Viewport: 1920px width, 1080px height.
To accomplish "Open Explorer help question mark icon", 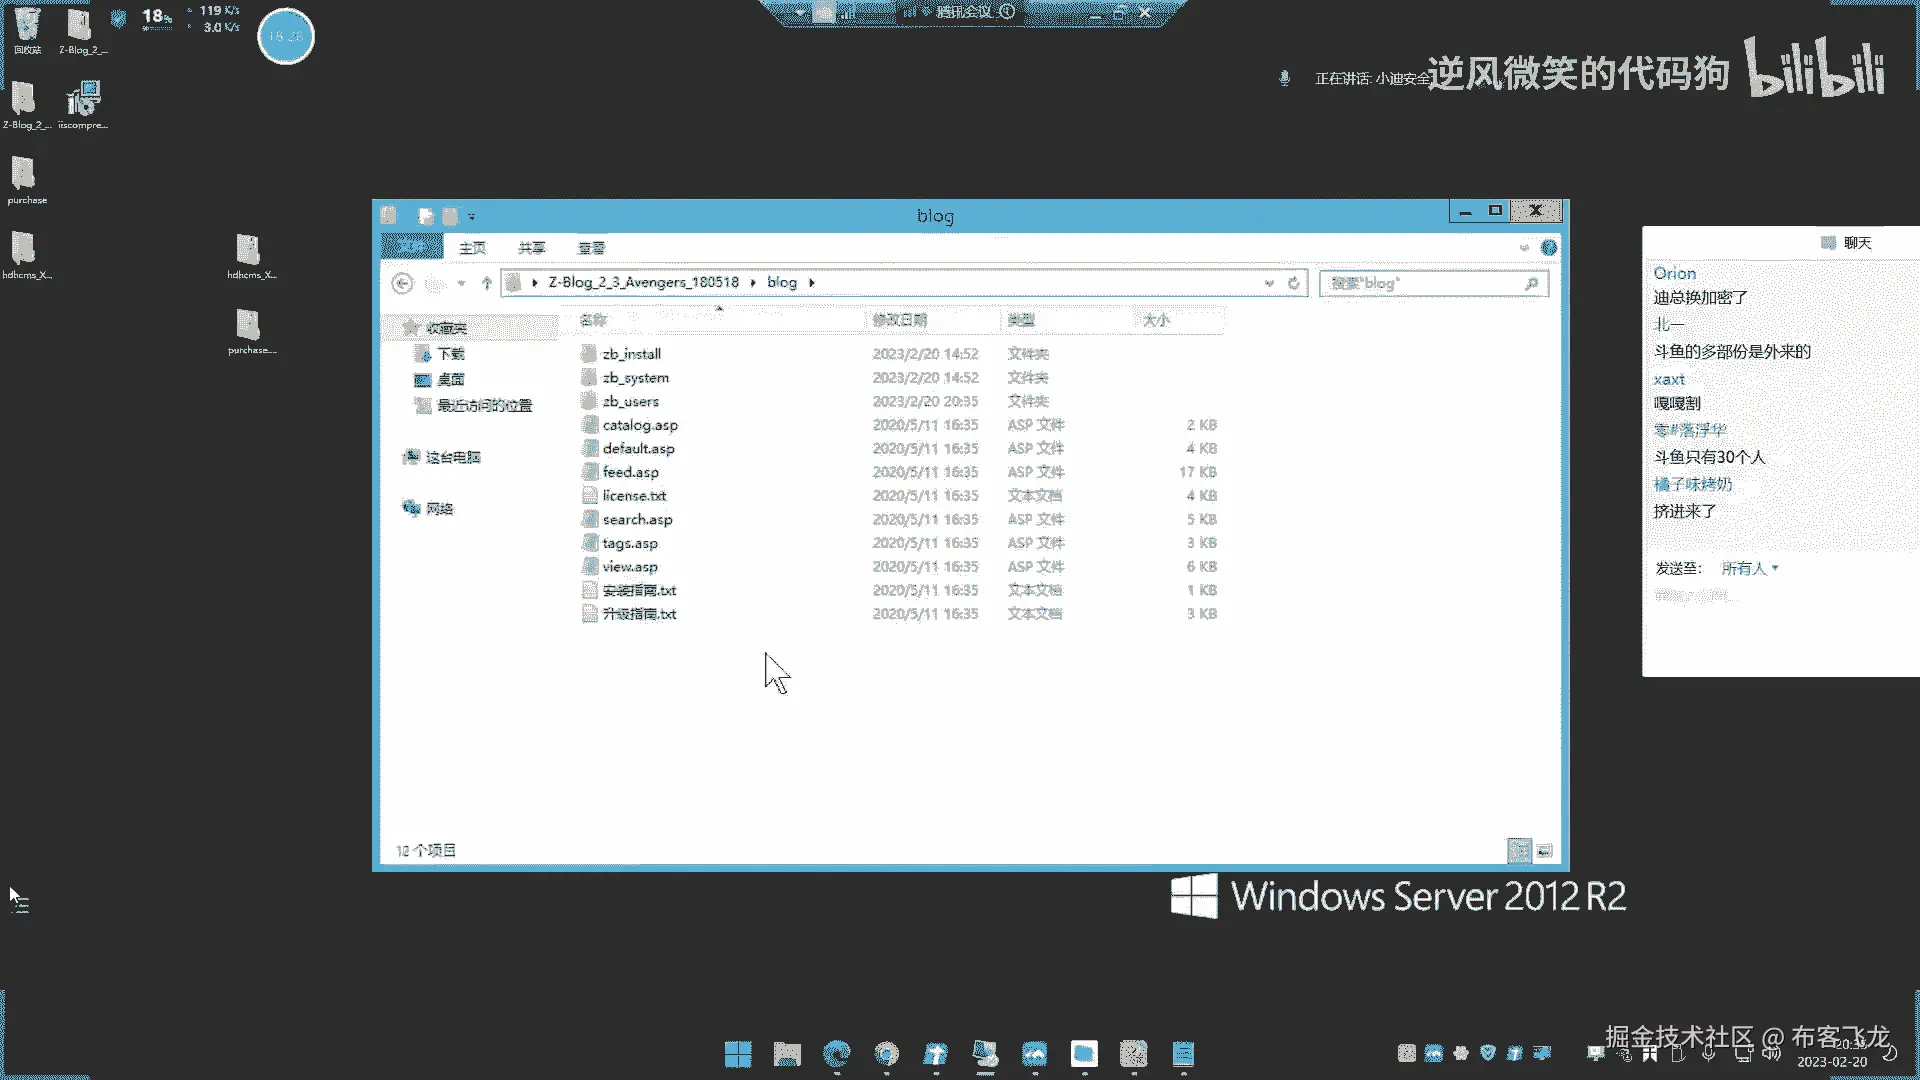I will coord(1548,247).
